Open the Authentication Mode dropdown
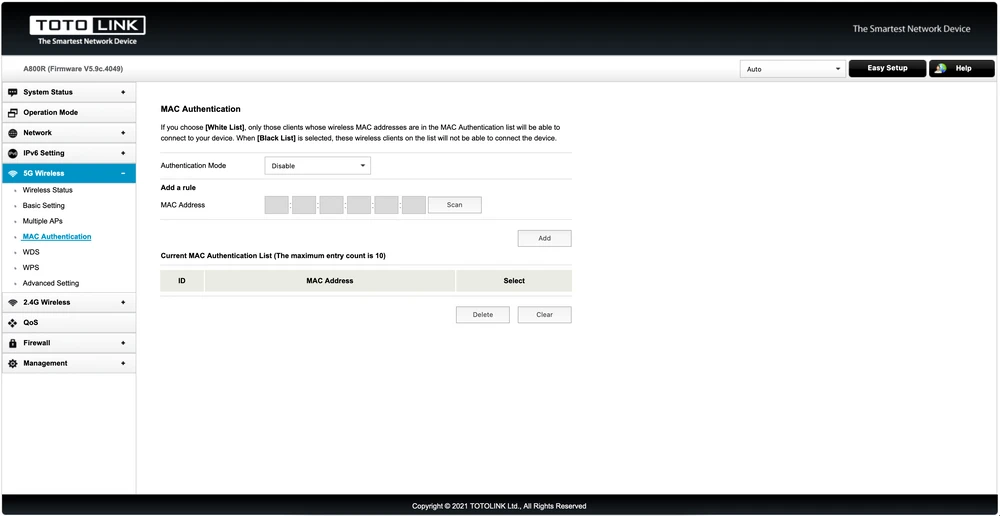The width and height of the screenshot is (1000, 516). (317, 166)
